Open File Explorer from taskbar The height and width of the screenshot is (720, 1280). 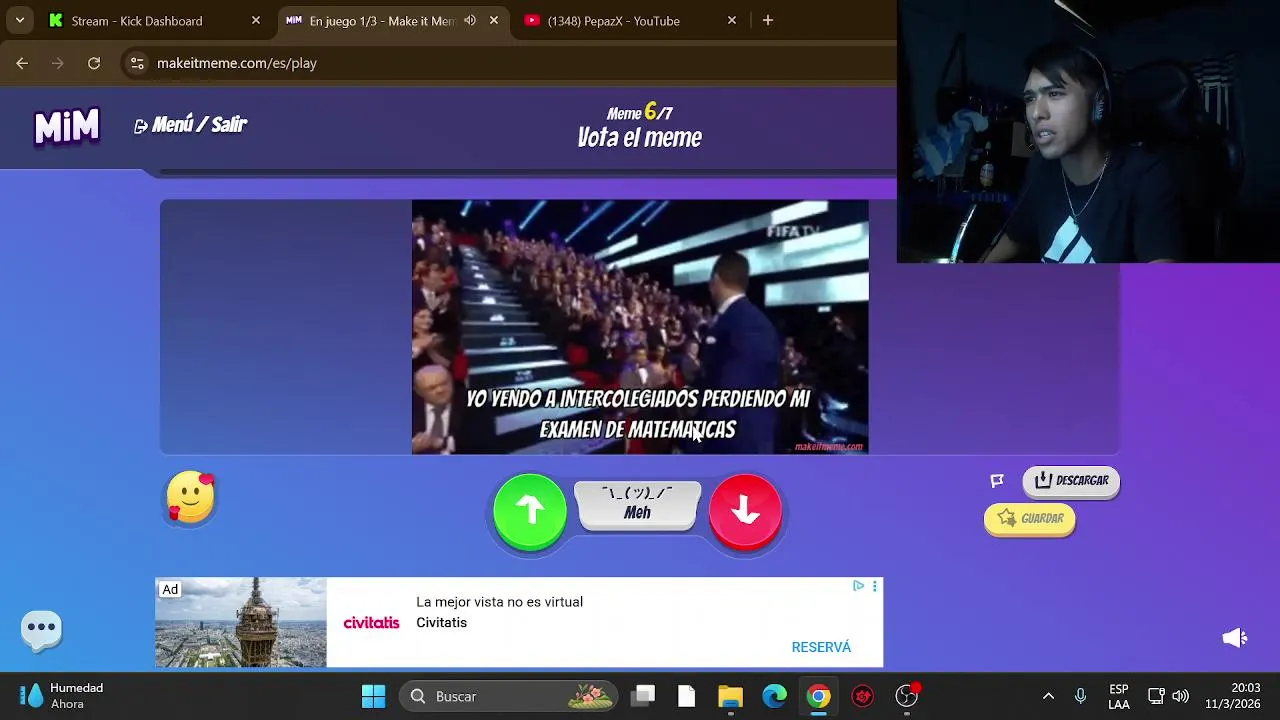click(x=731, y=697)
